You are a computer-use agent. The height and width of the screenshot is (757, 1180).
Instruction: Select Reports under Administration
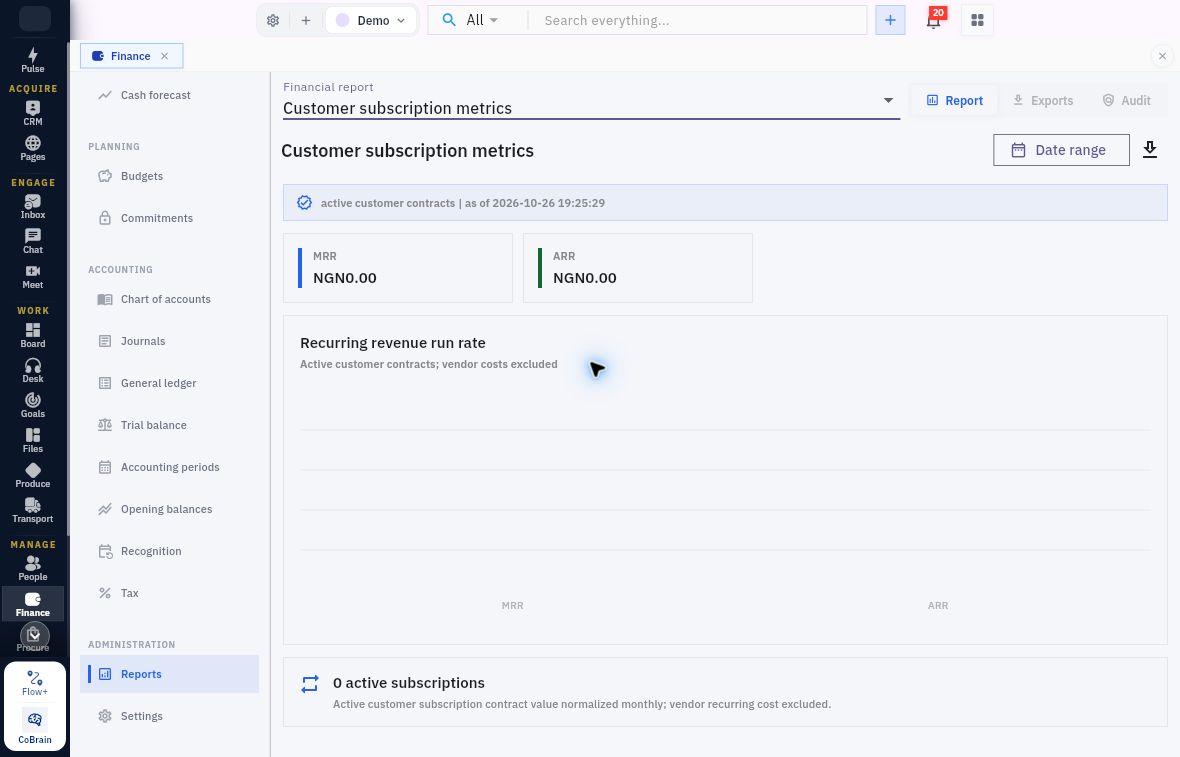pyautogui.click(x=169, y=674)
